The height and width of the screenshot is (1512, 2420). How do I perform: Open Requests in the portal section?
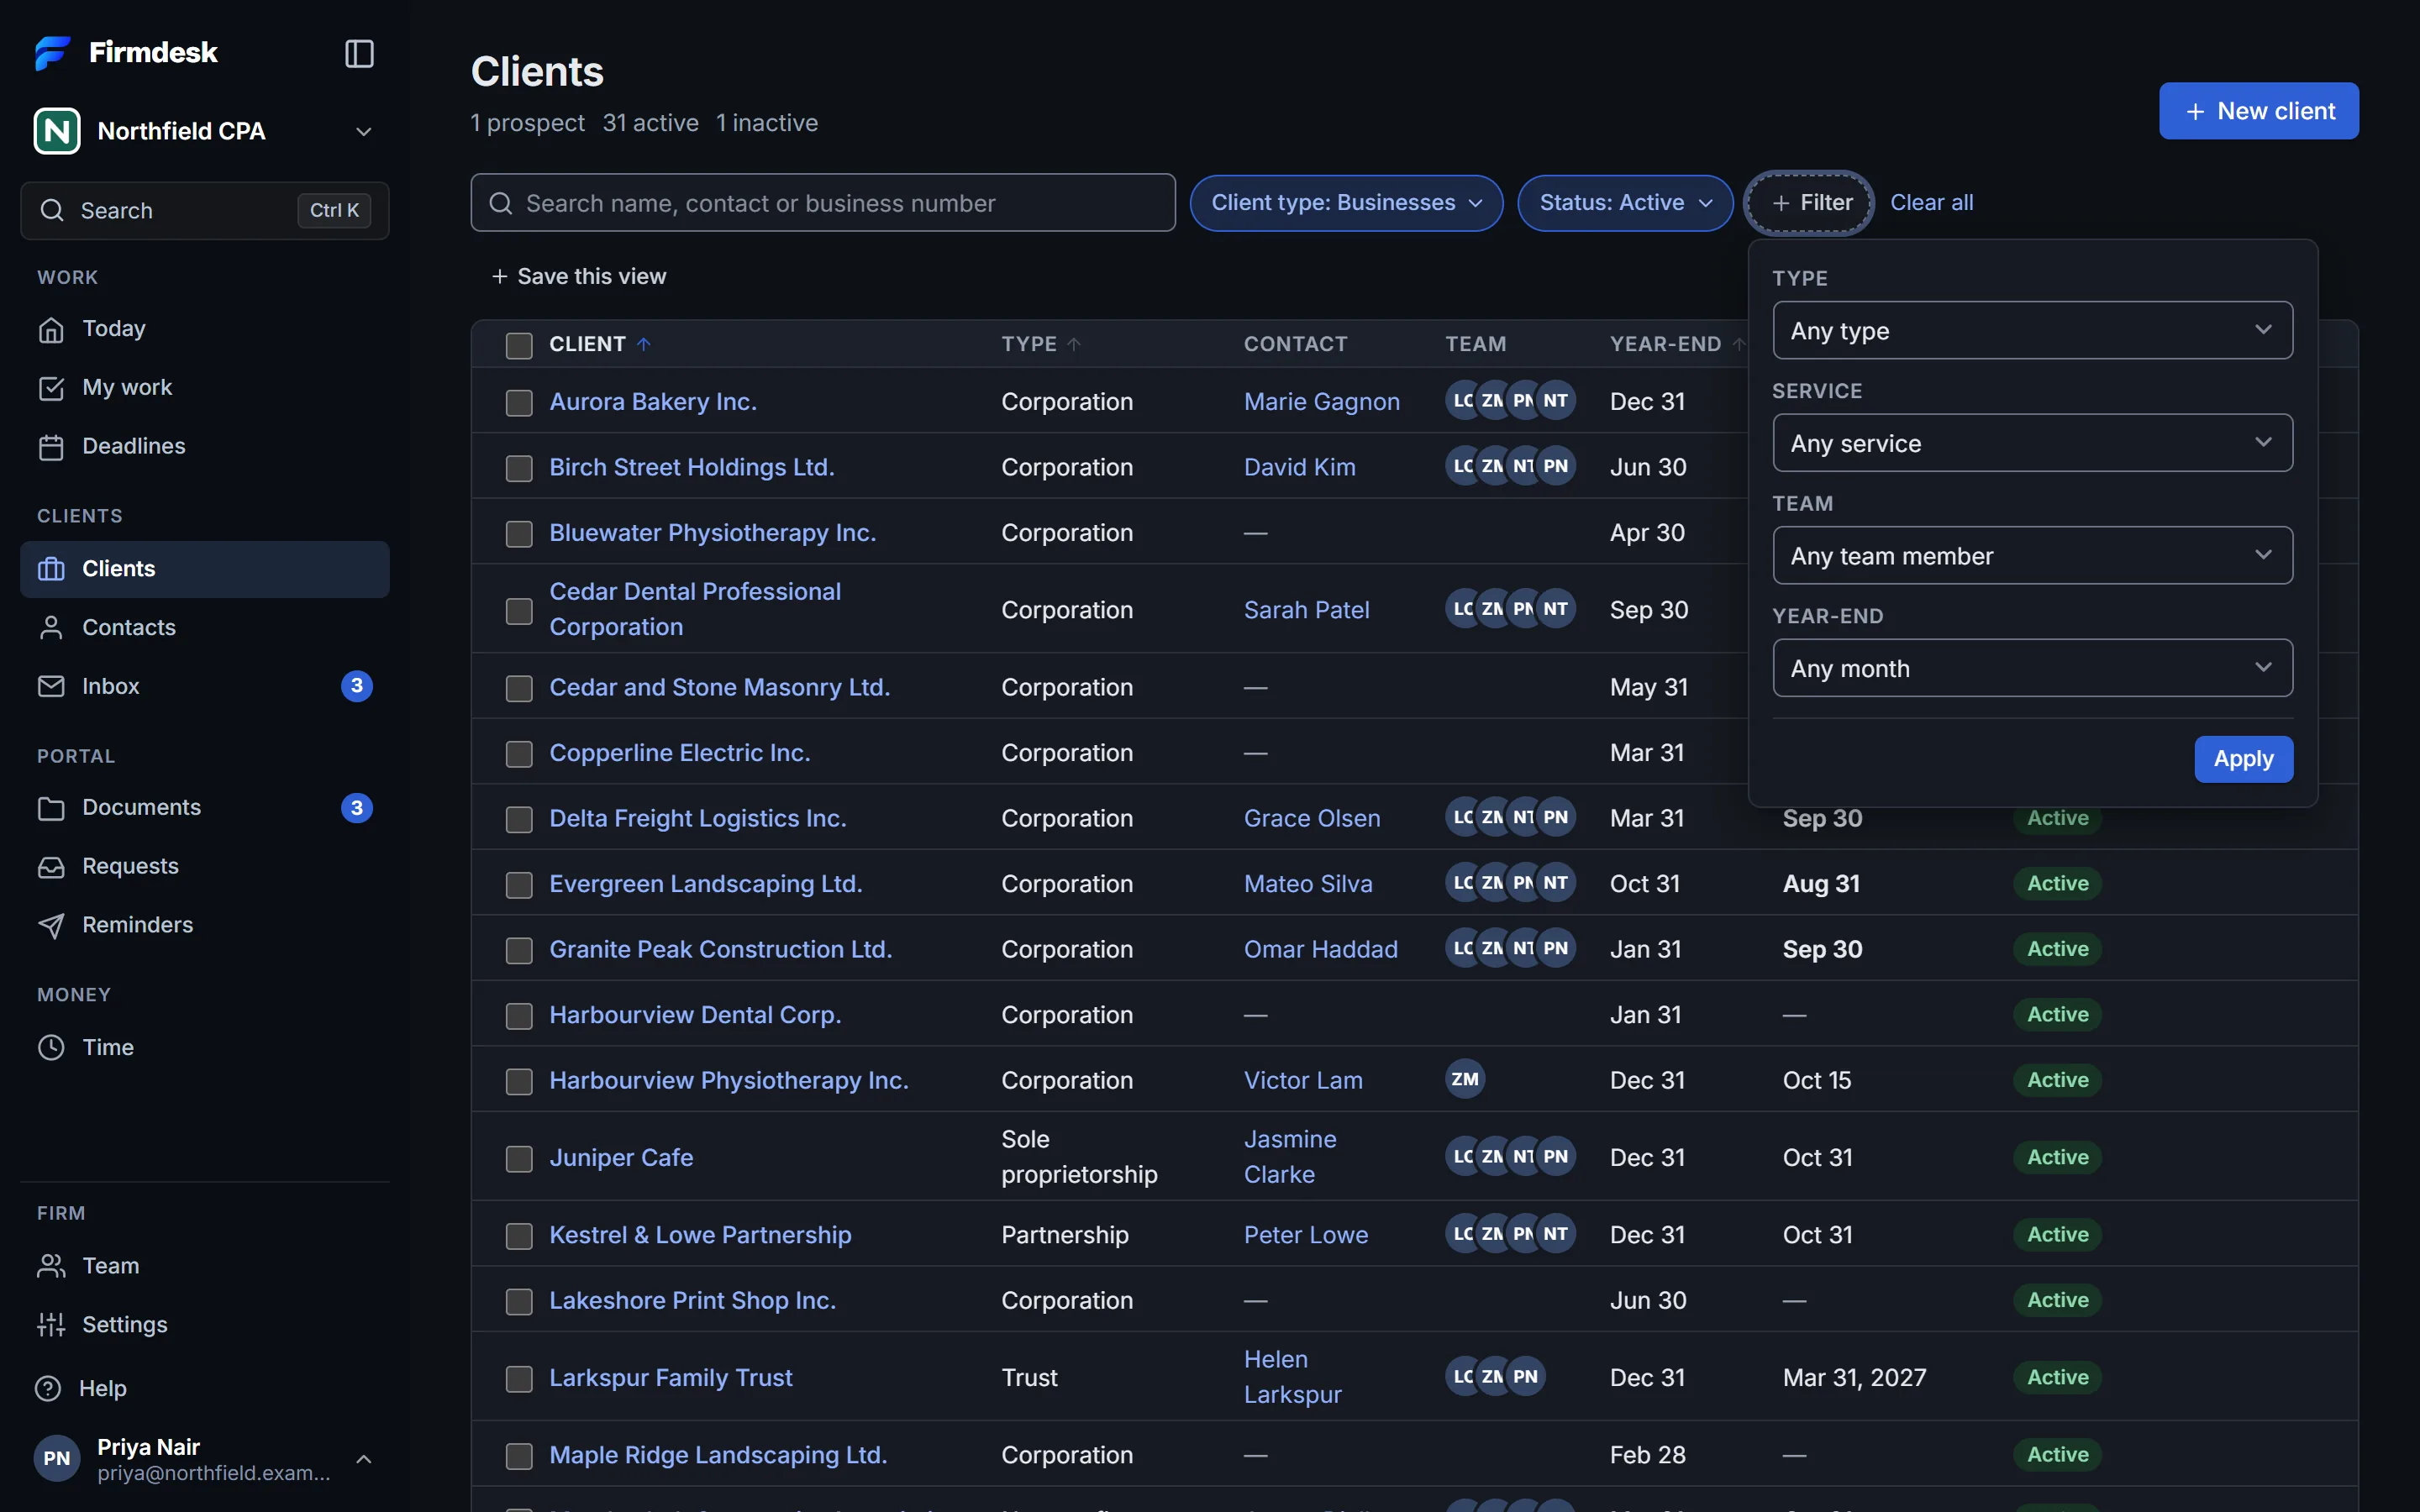click(x=205, y=866)
